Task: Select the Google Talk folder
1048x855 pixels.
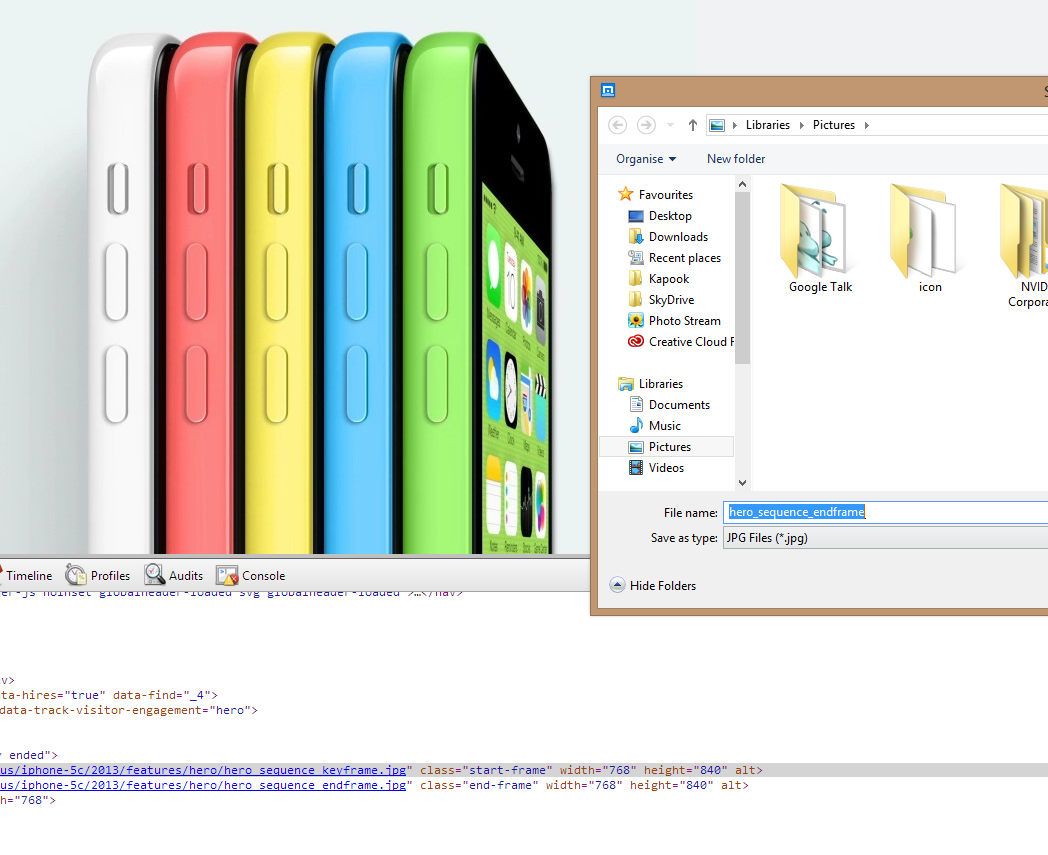Action: tap(819, 239)
